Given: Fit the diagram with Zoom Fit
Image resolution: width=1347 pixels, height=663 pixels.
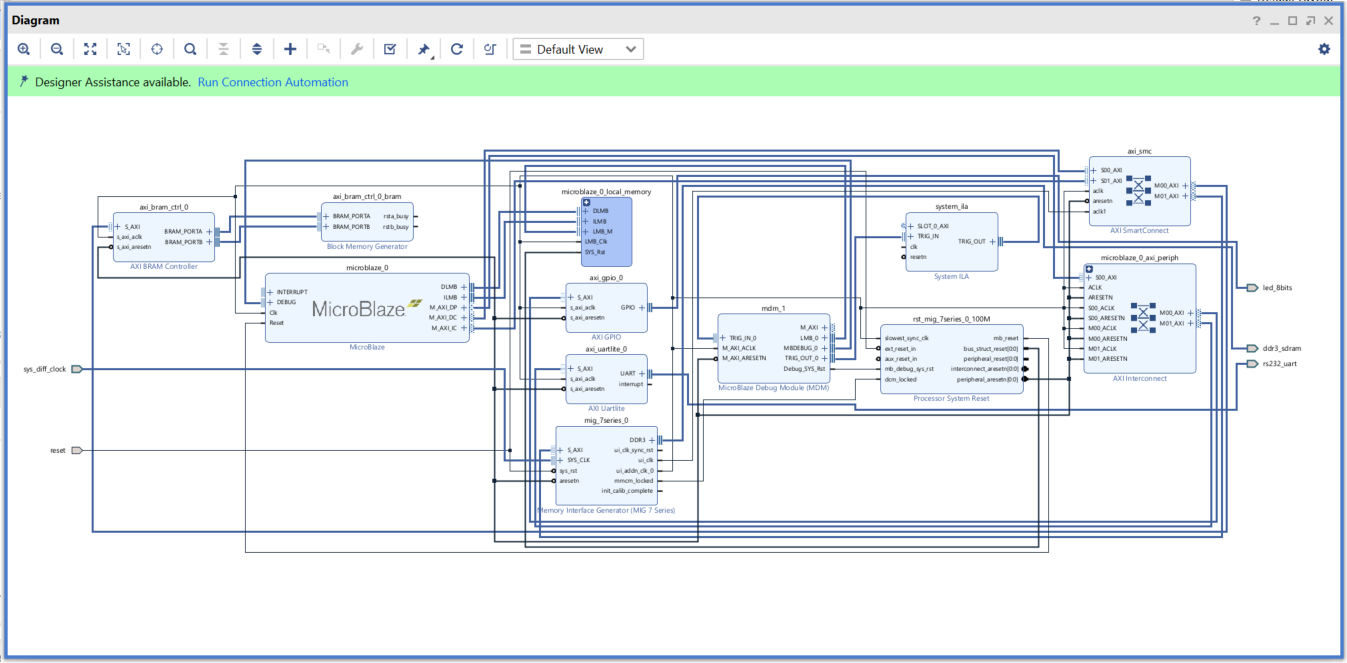Looking at the screenshot, I should 90,49.
